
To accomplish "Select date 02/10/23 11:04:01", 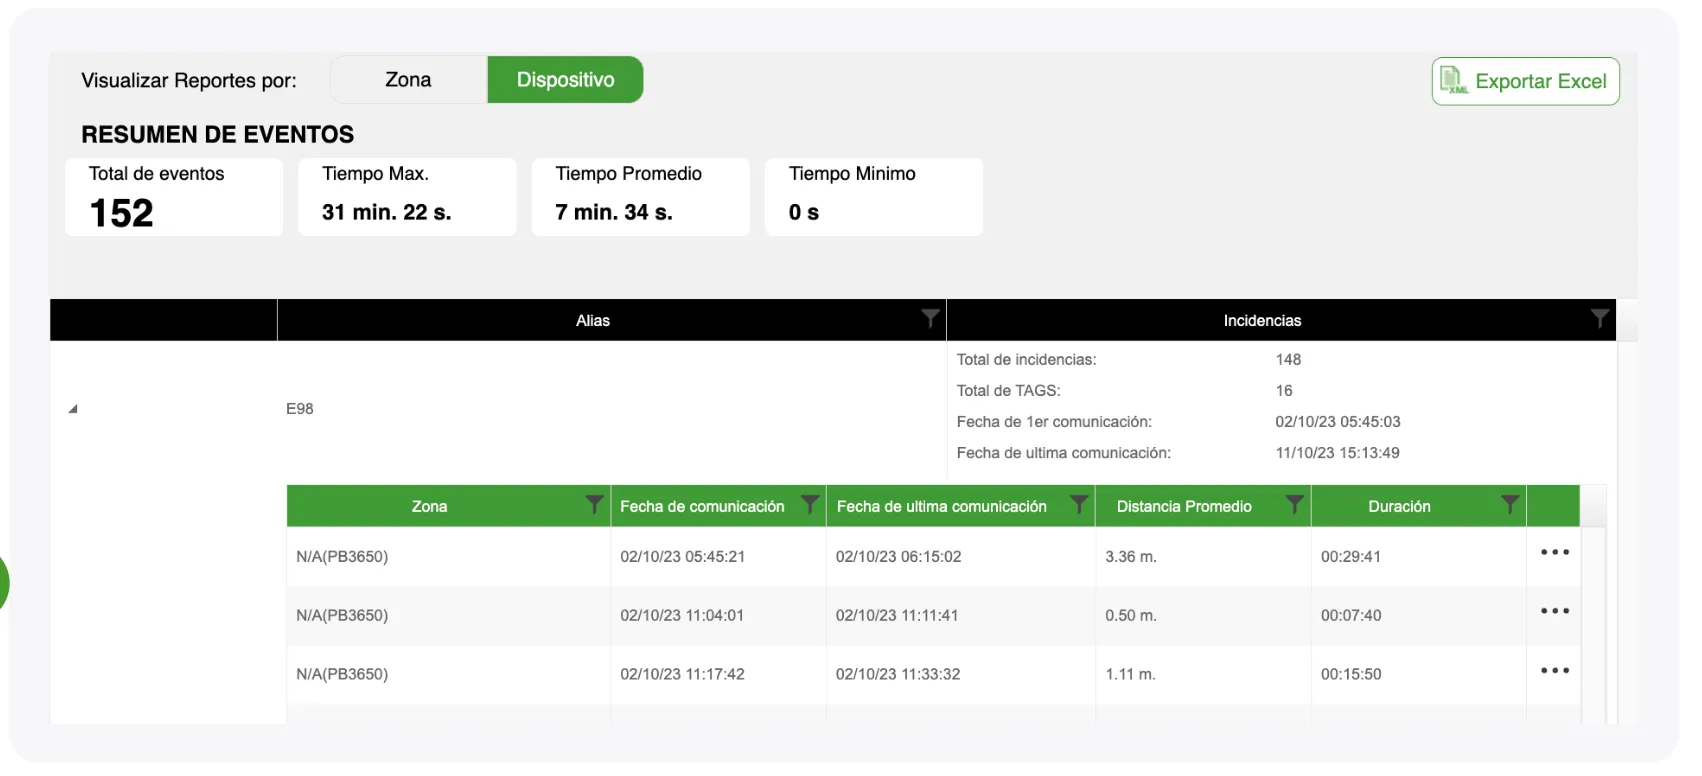I will [x=682, y=615].
